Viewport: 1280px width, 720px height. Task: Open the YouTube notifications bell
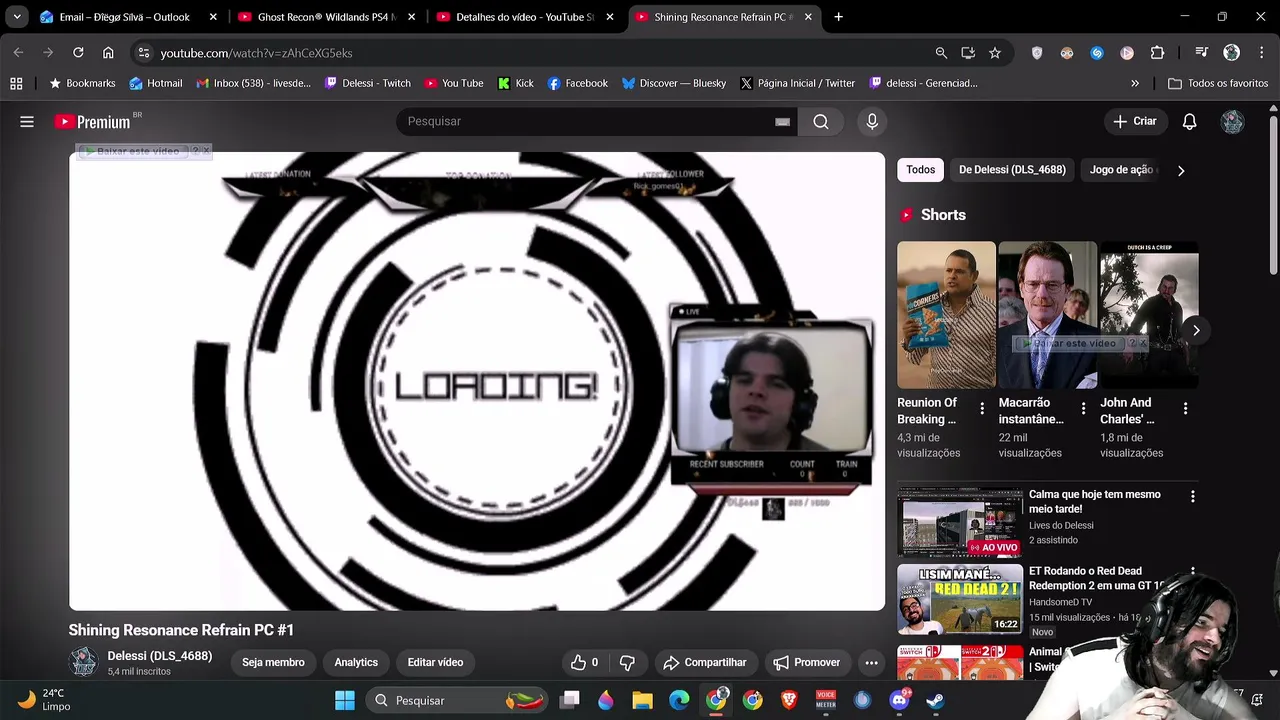click(x=1189, y=121)
